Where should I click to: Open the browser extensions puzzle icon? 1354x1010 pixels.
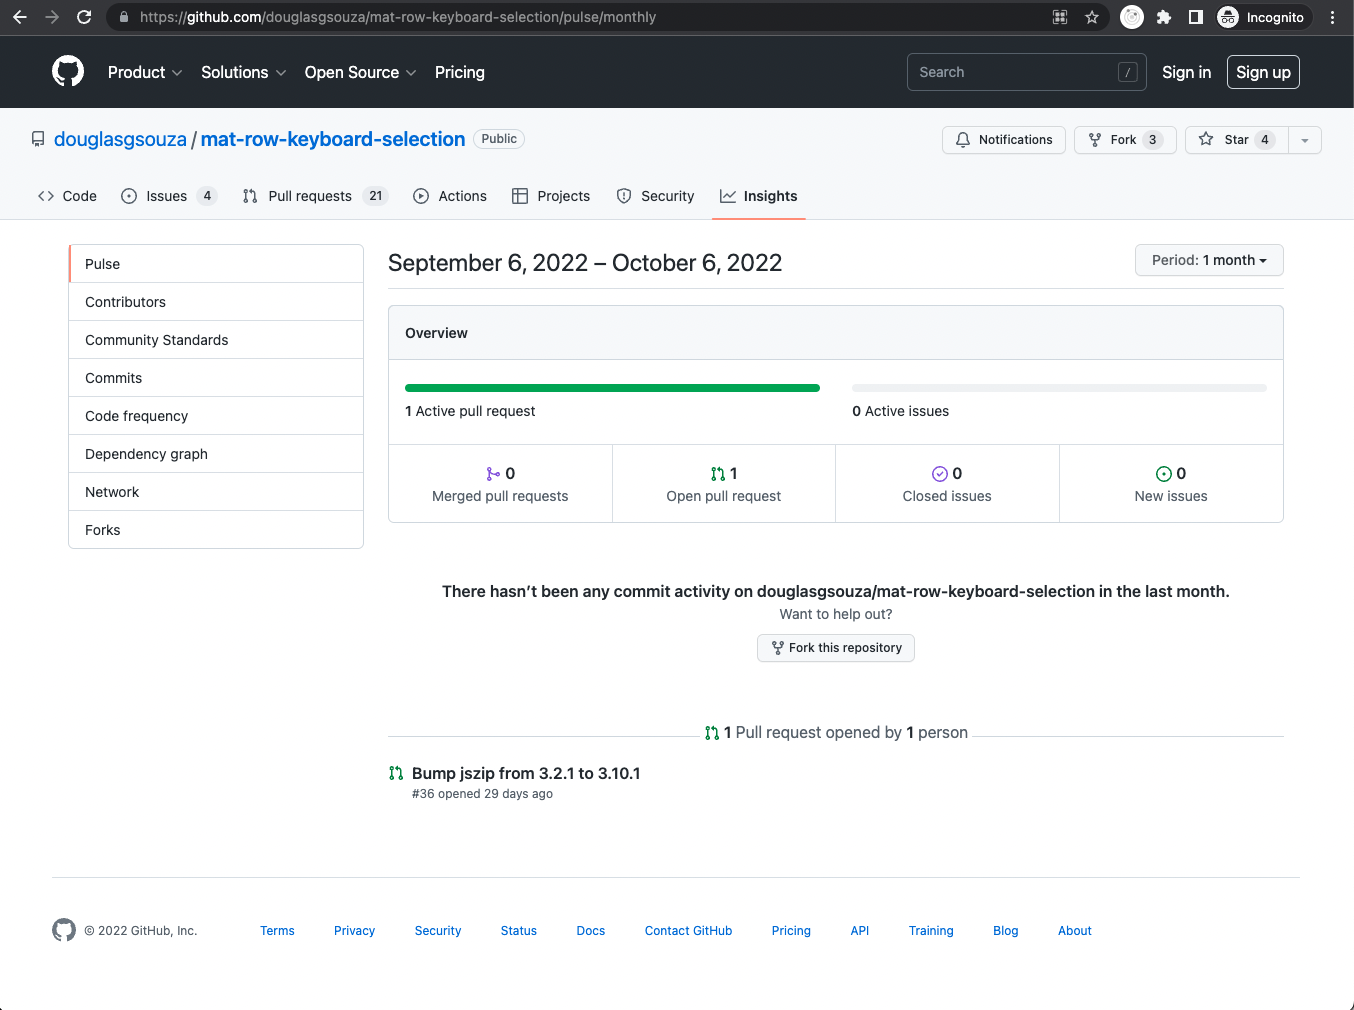click(x=1164, y=17)
